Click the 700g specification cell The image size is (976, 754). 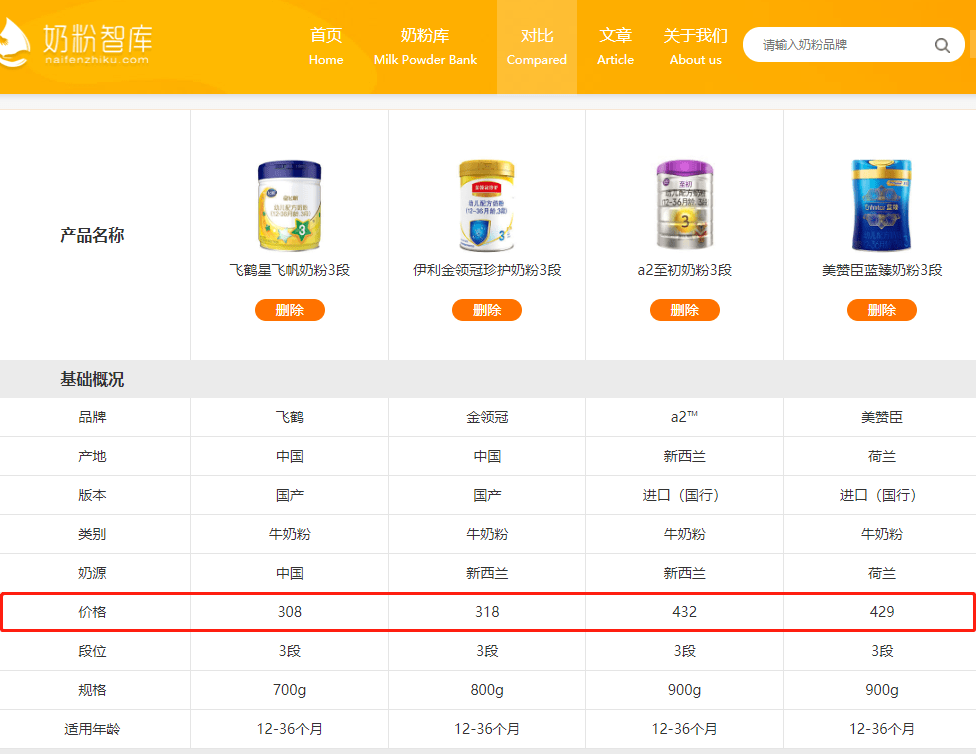289,690
